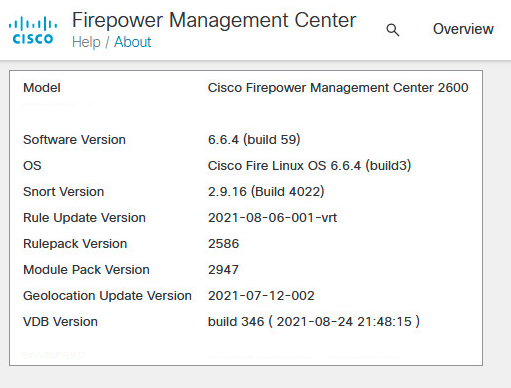511x388 pixels.
Task: Click the 6.6.4 (build 59) value
Action: [x=254, y=140]
